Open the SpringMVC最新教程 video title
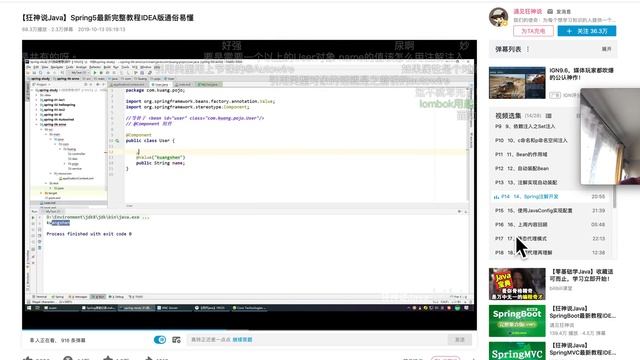The width and height of the screenshot is (640, 360). point(582,349)
